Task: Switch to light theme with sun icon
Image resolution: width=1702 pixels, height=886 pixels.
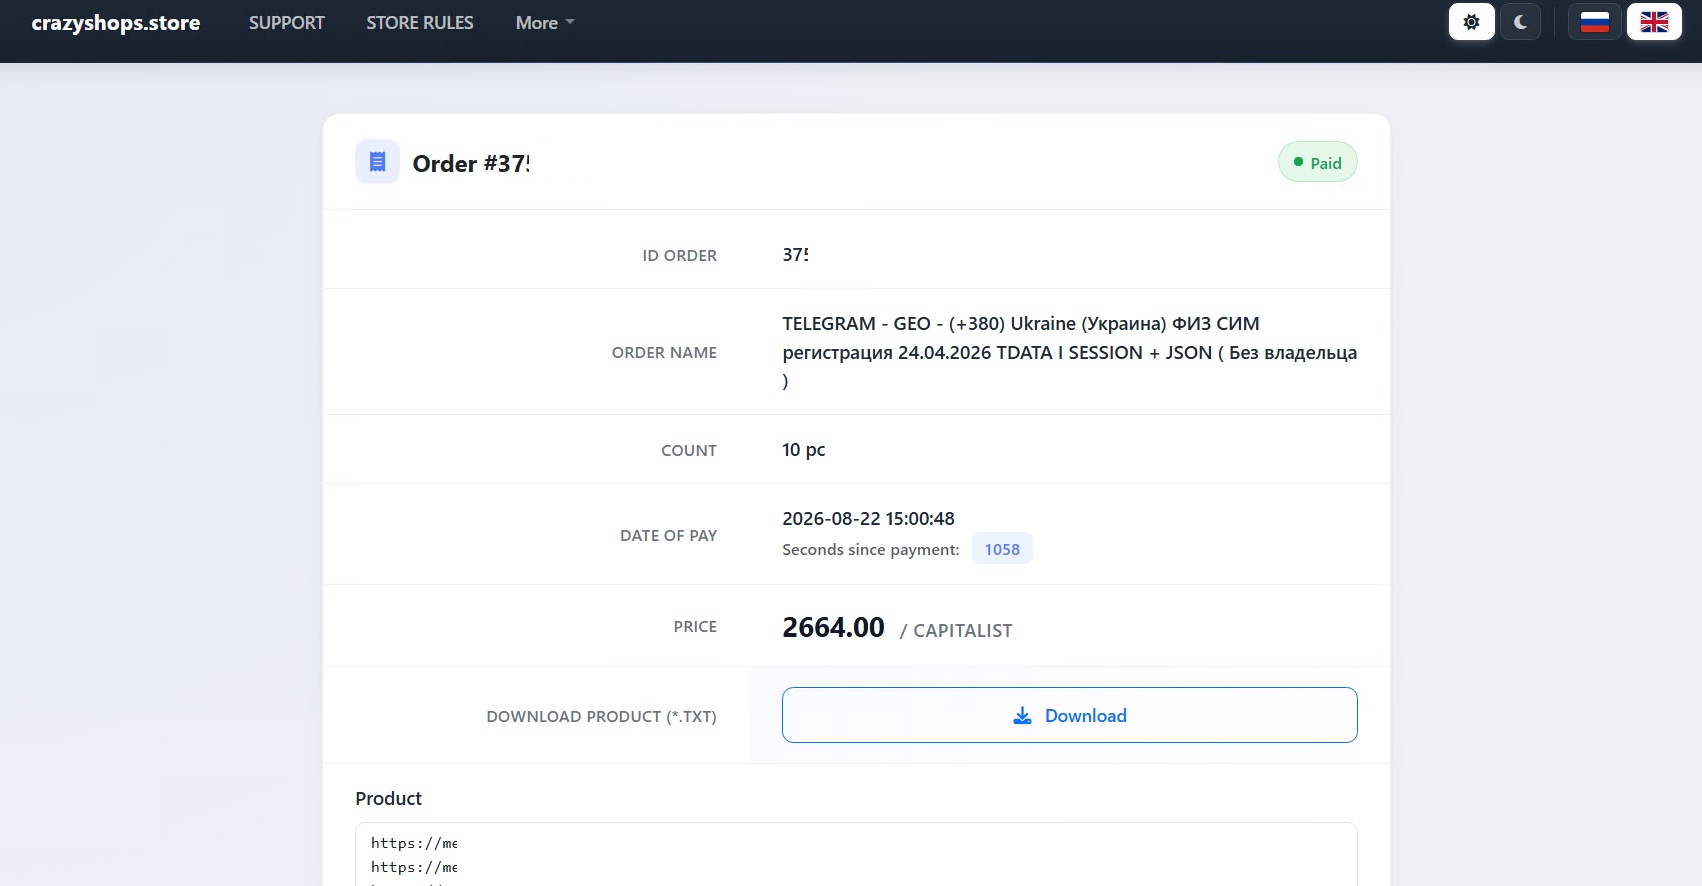Action: coord(1471,22)
